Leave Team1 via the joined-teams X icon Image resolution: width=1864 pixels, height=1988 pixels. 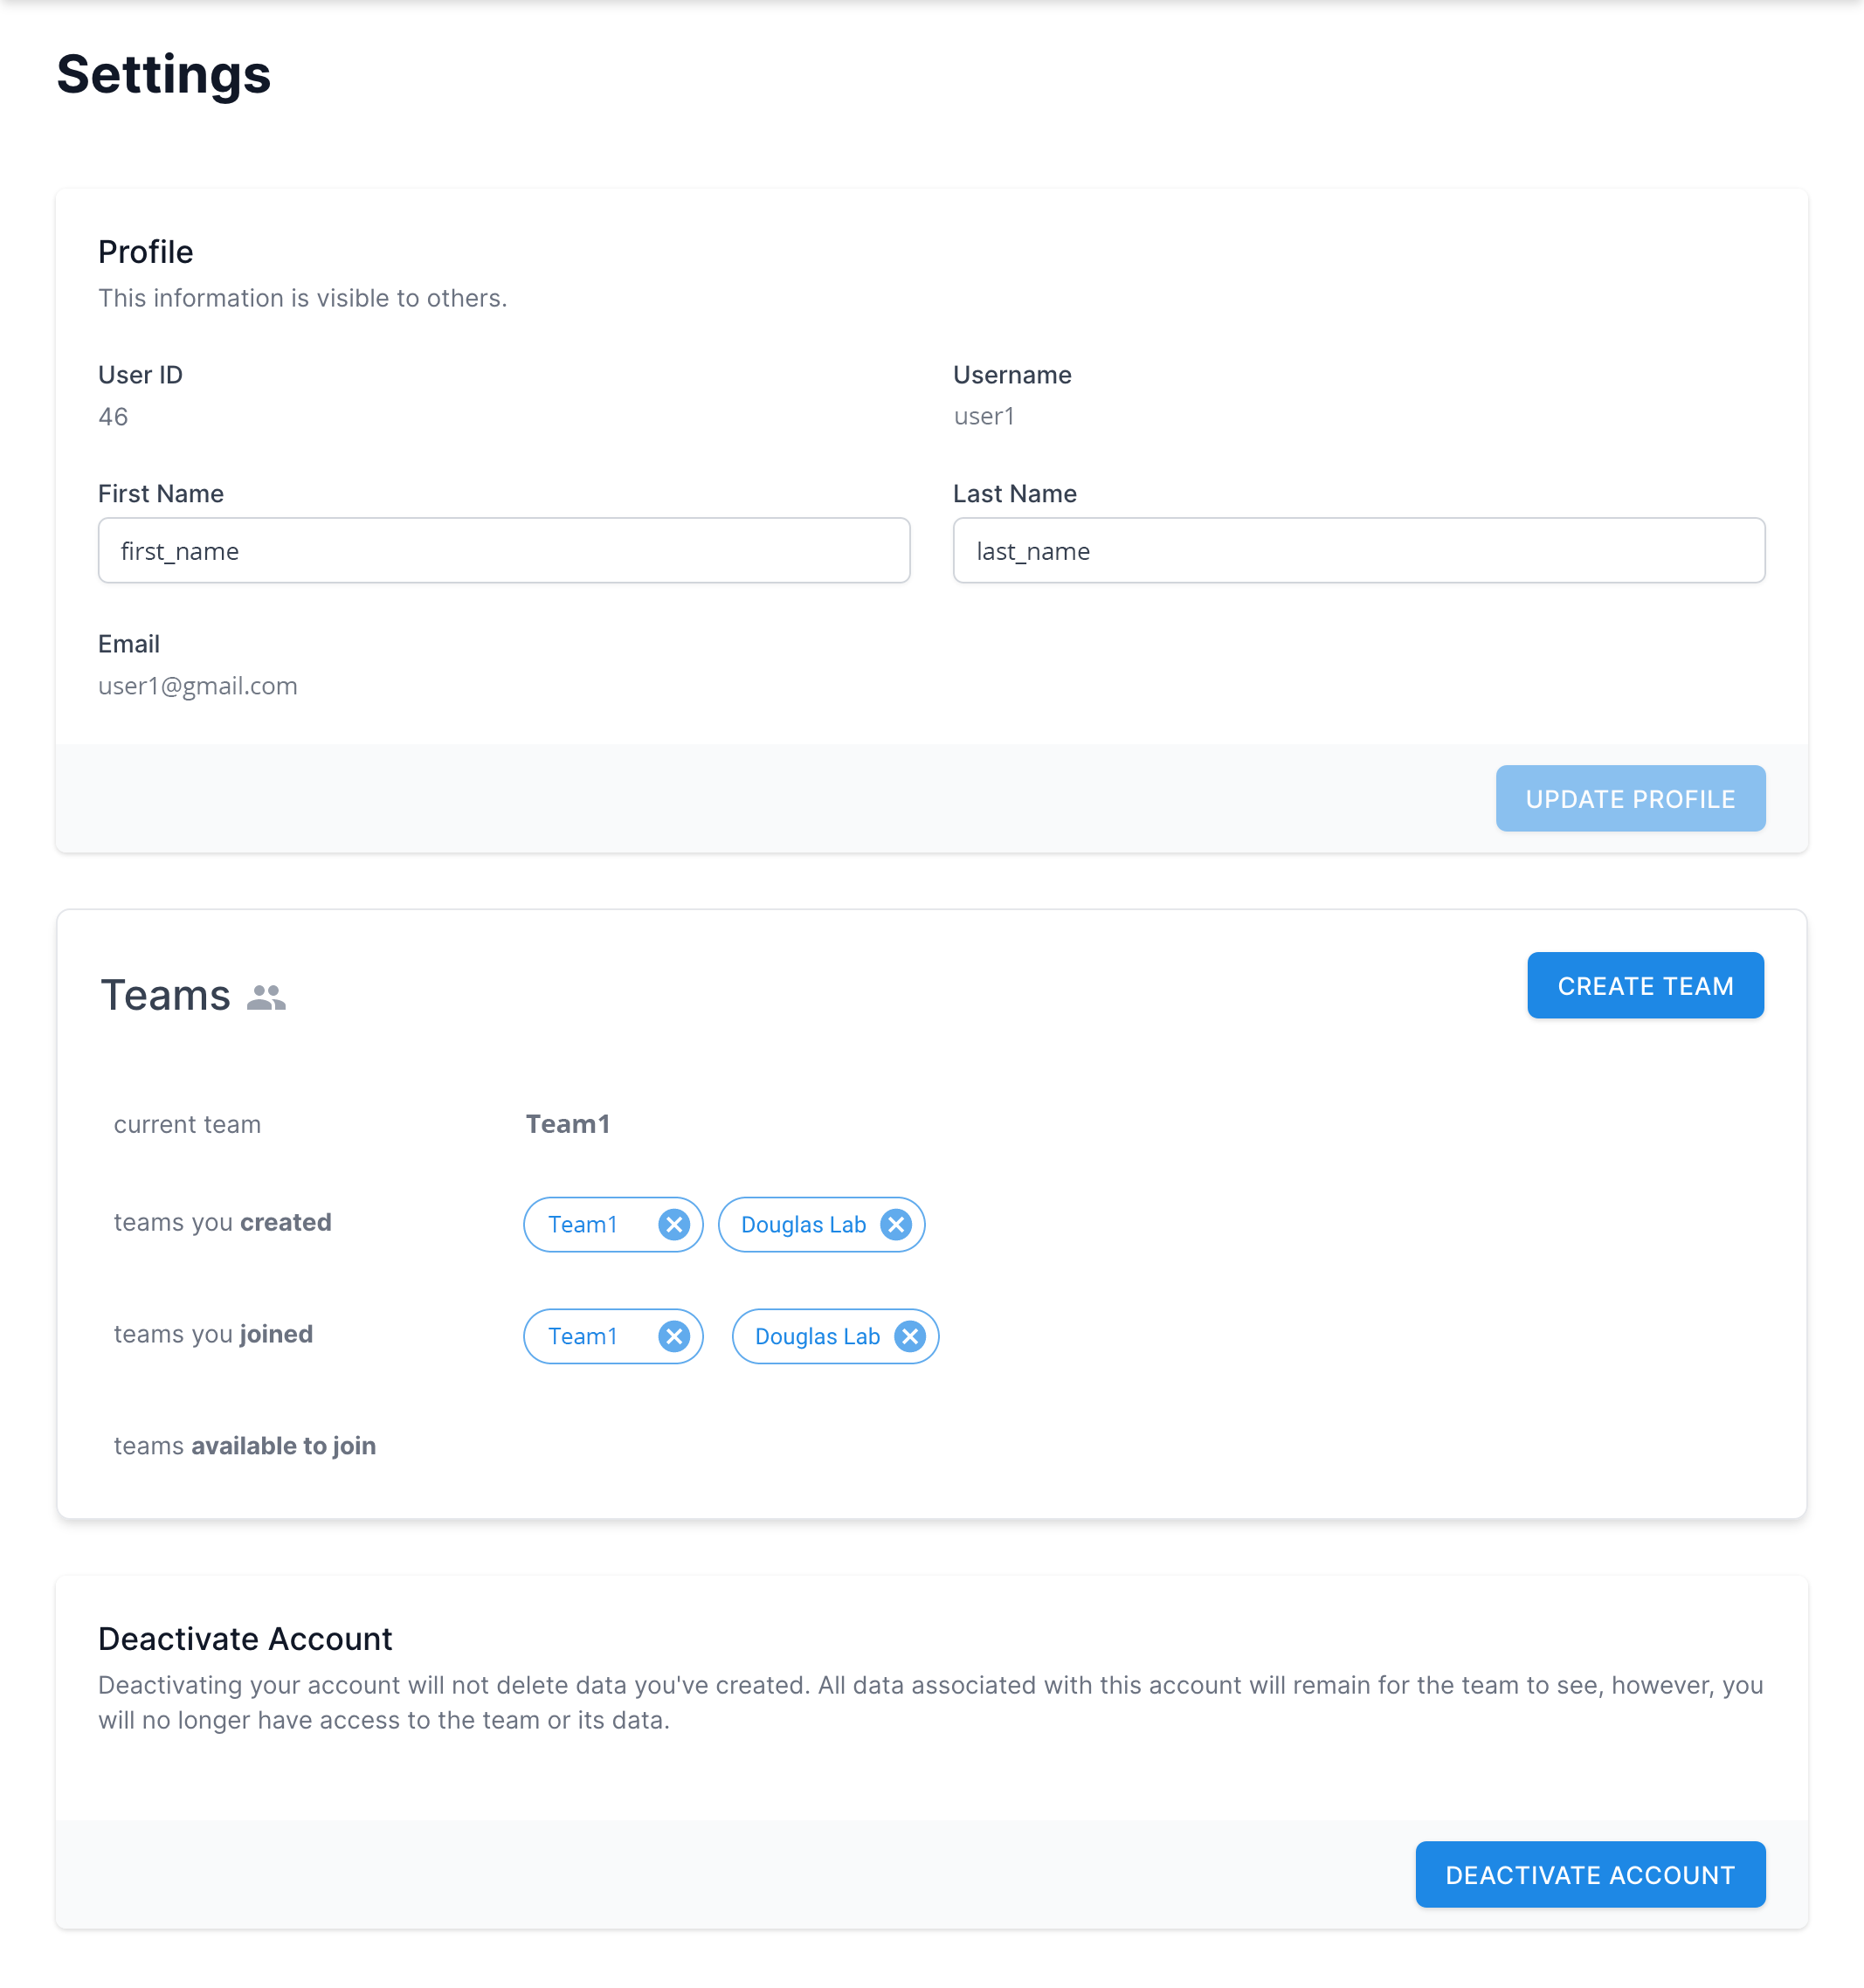tap(674, 1336)
